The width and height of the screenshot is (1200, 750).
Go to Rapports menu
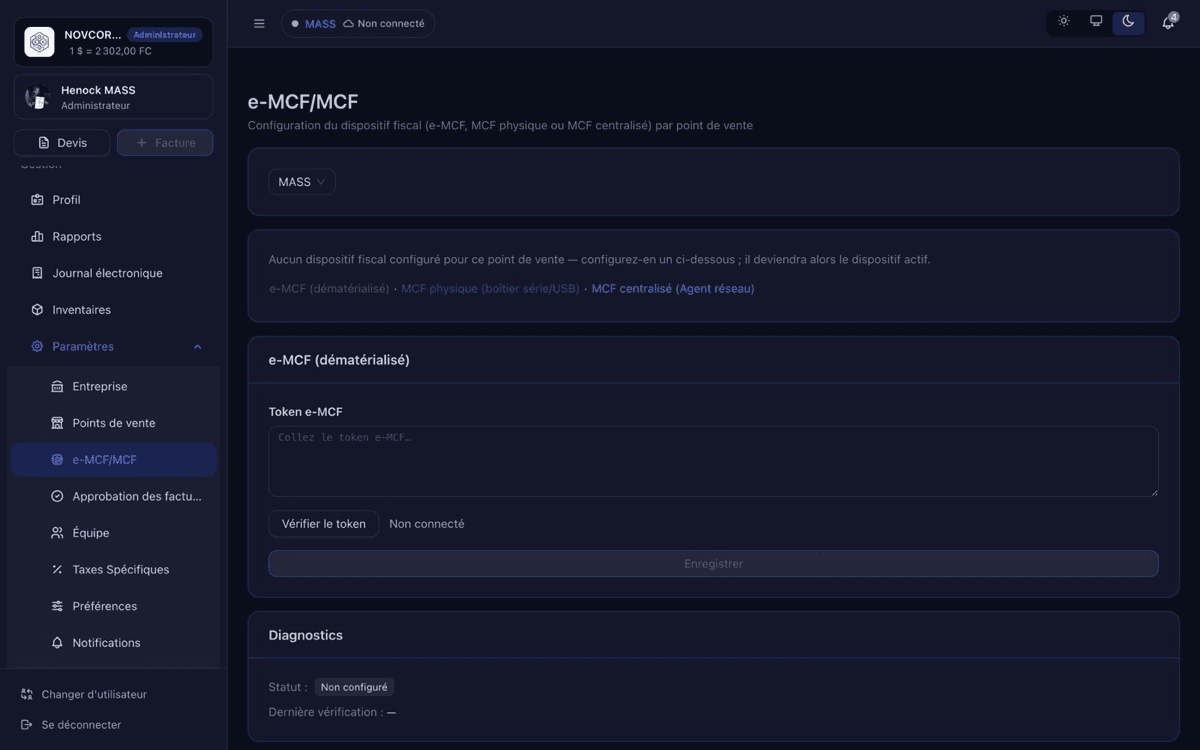(x=113, y=237)
